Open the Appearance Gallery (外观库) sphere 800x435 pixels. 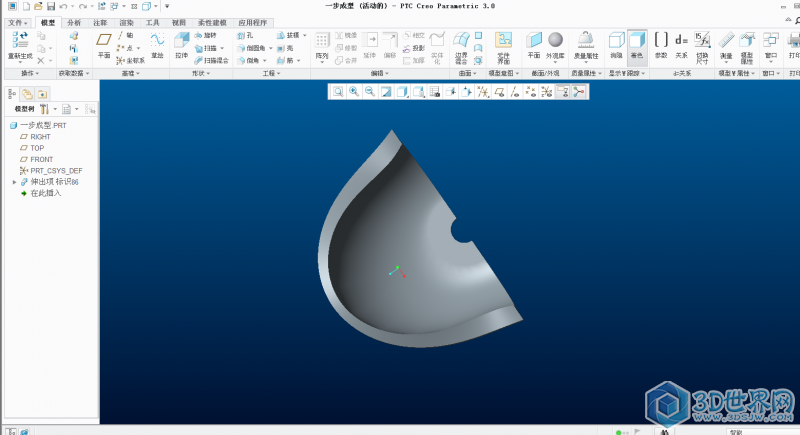click(x=555, y=45)
